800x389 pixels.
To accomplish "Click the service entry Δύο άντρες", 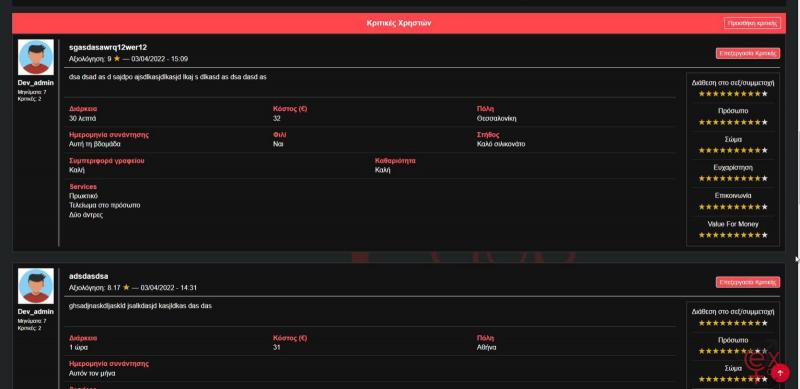I will click(x=86, y=215).
